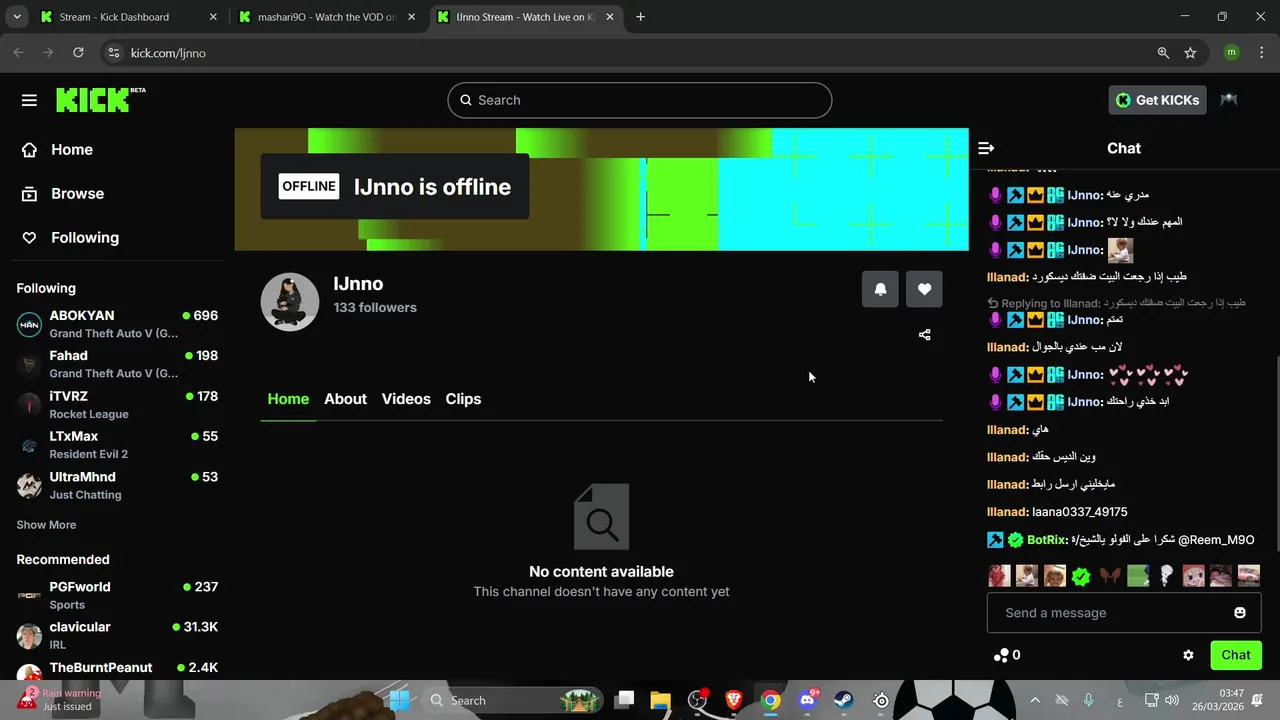Open Brave browser from the taskbar
This screenshot has width=1280, height=720.
point(734,700)
